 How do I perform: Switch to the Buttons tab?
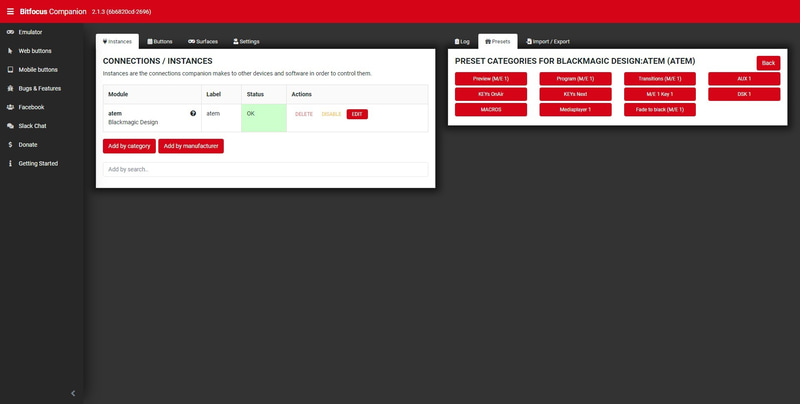click(x=160, y=41)
